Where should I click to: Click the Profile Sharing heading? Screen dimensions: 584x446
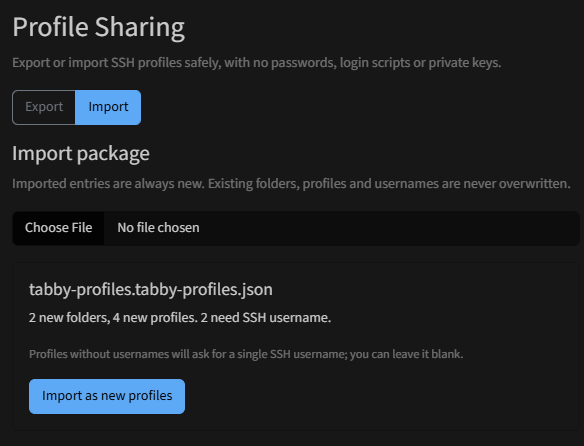click(x=99, y=27)
